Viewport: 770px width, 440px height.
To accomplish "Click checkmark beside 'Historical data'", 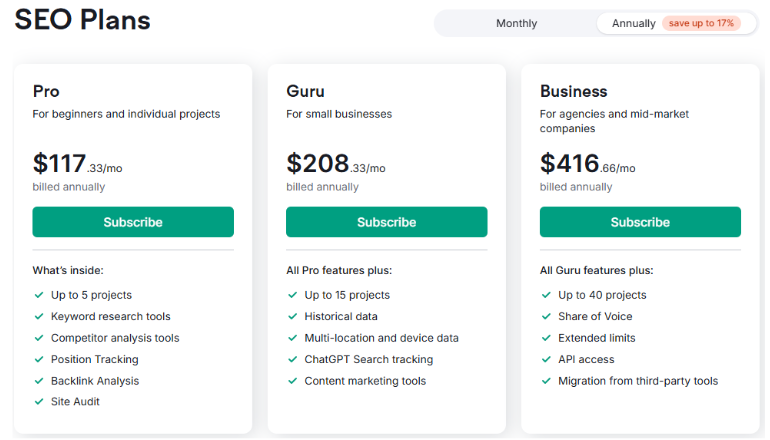I will [293, 316].
